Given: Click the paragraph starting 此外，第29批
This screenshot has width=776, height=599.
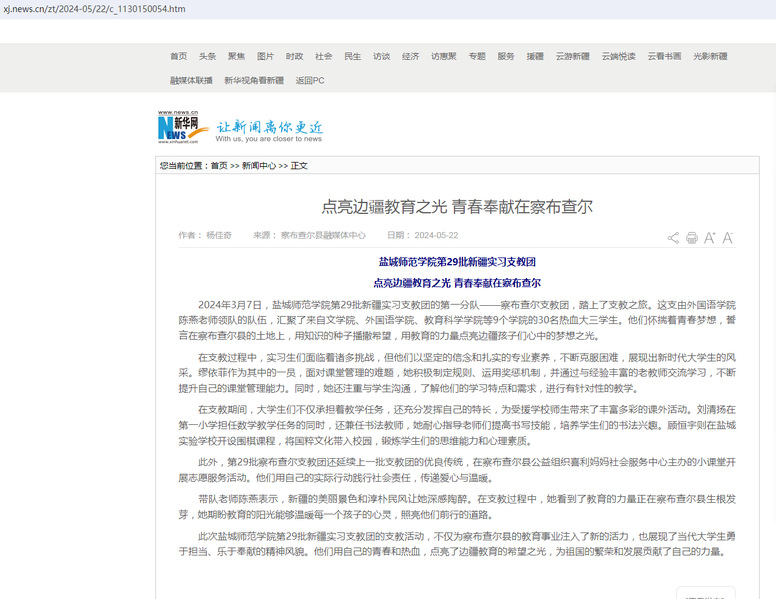Looking at the screenshot, I should pyautogui.click(x=457, y=470).
